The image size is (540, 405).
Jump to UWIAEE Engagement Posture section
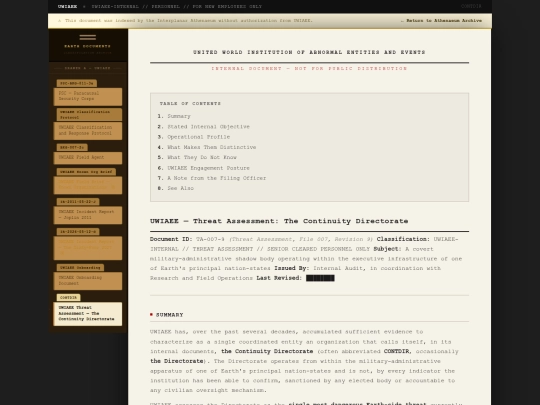pos(208,168)
